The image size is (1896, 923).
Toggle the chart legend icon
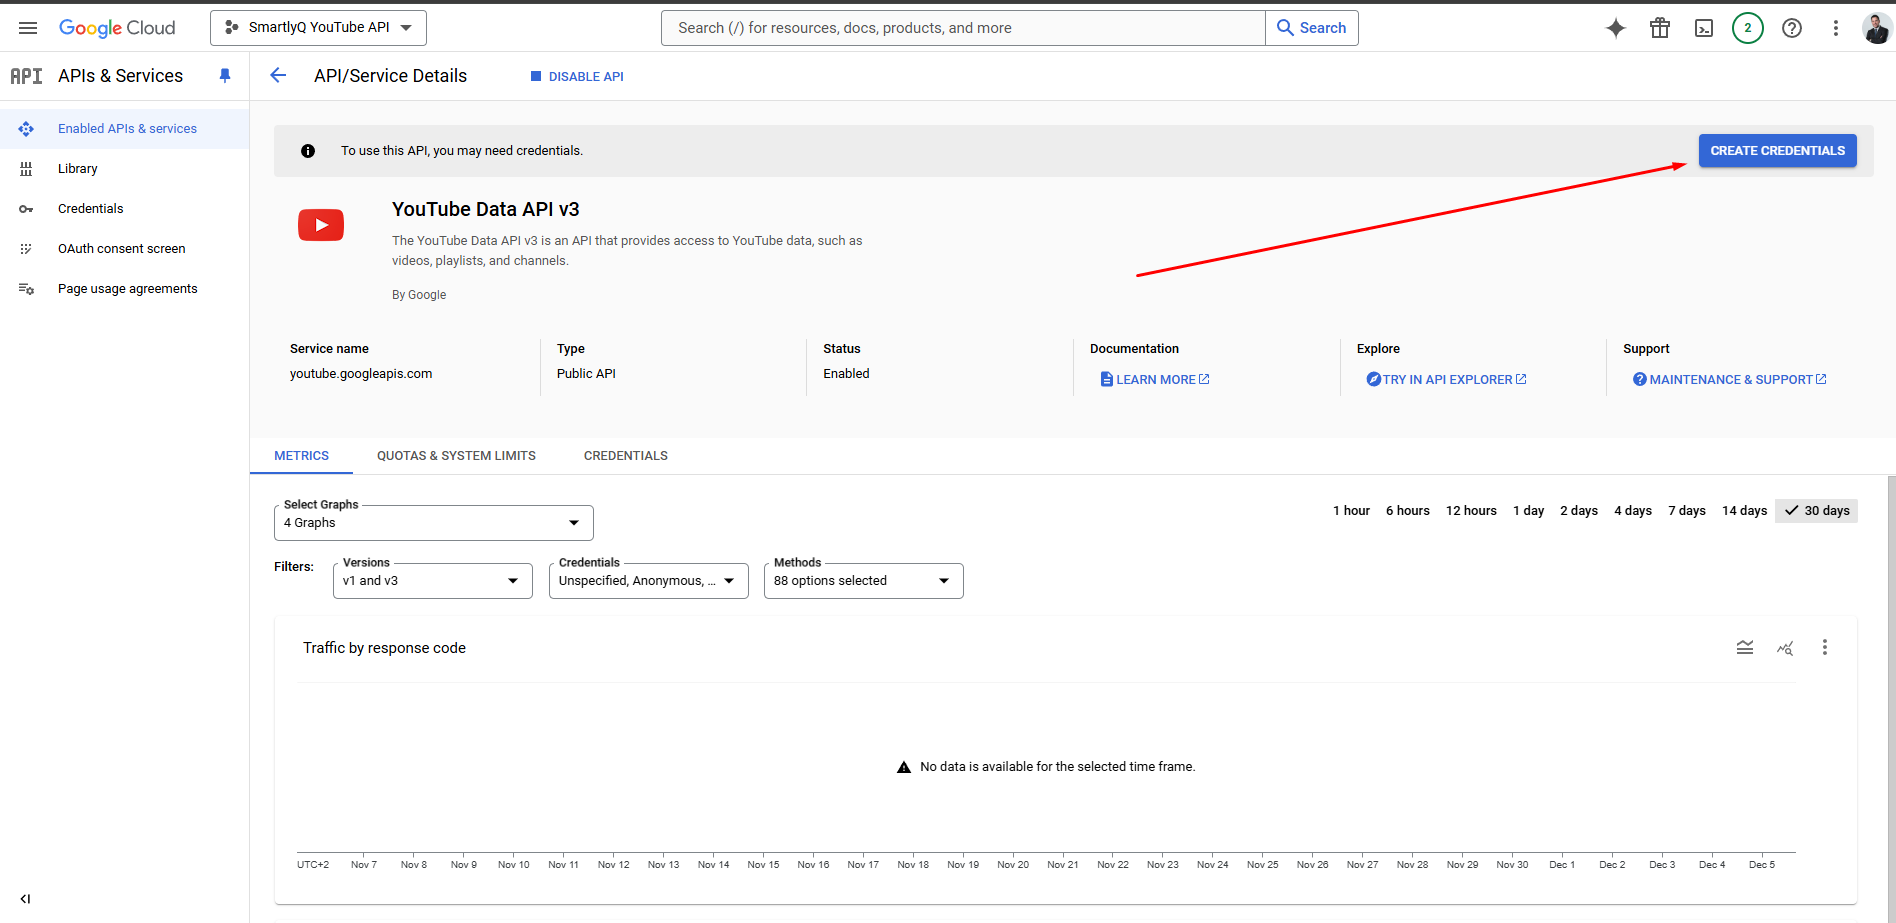pos(1745,648)
